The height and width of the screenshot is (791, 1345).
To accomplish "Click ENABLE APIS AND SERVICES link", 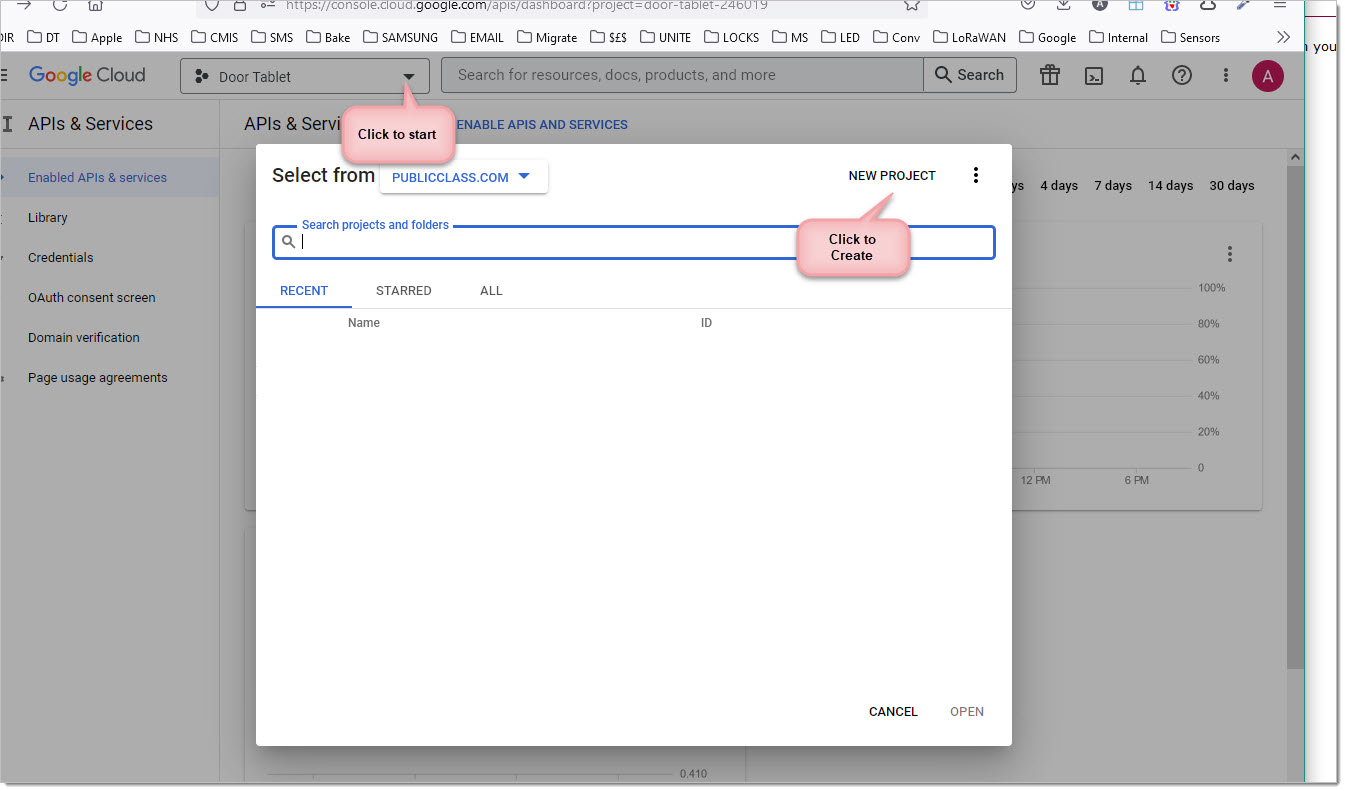I will (541, 125).
